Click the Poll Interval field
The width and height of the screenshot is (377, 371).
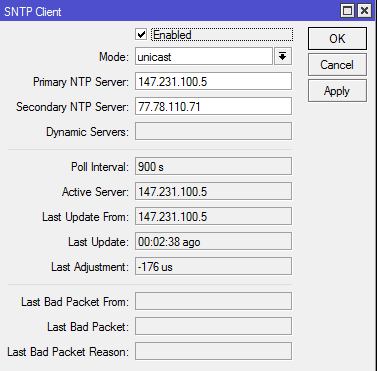(213, 166)
